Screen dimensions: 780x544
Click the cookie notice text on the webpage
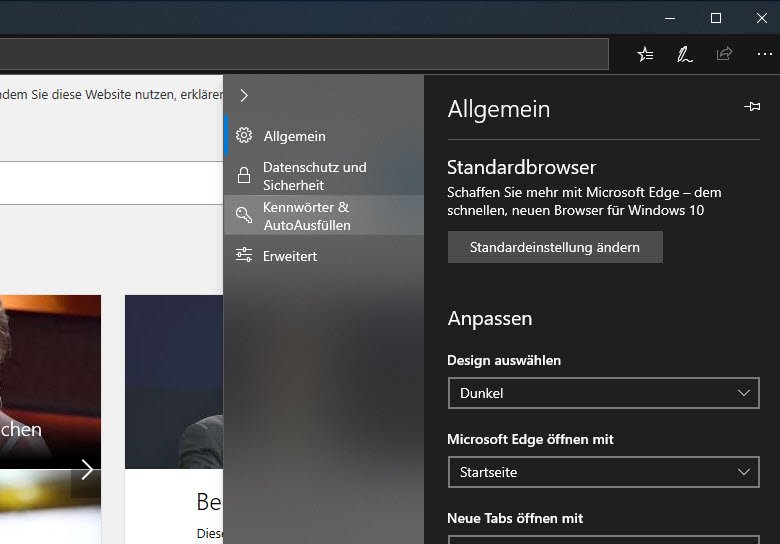click(x=111, y=94)
